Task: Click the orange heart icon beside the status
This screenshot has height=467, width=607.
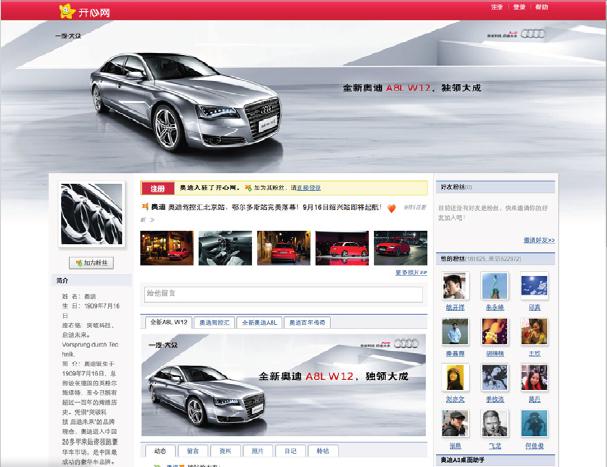Action: (x=391, y=208)
